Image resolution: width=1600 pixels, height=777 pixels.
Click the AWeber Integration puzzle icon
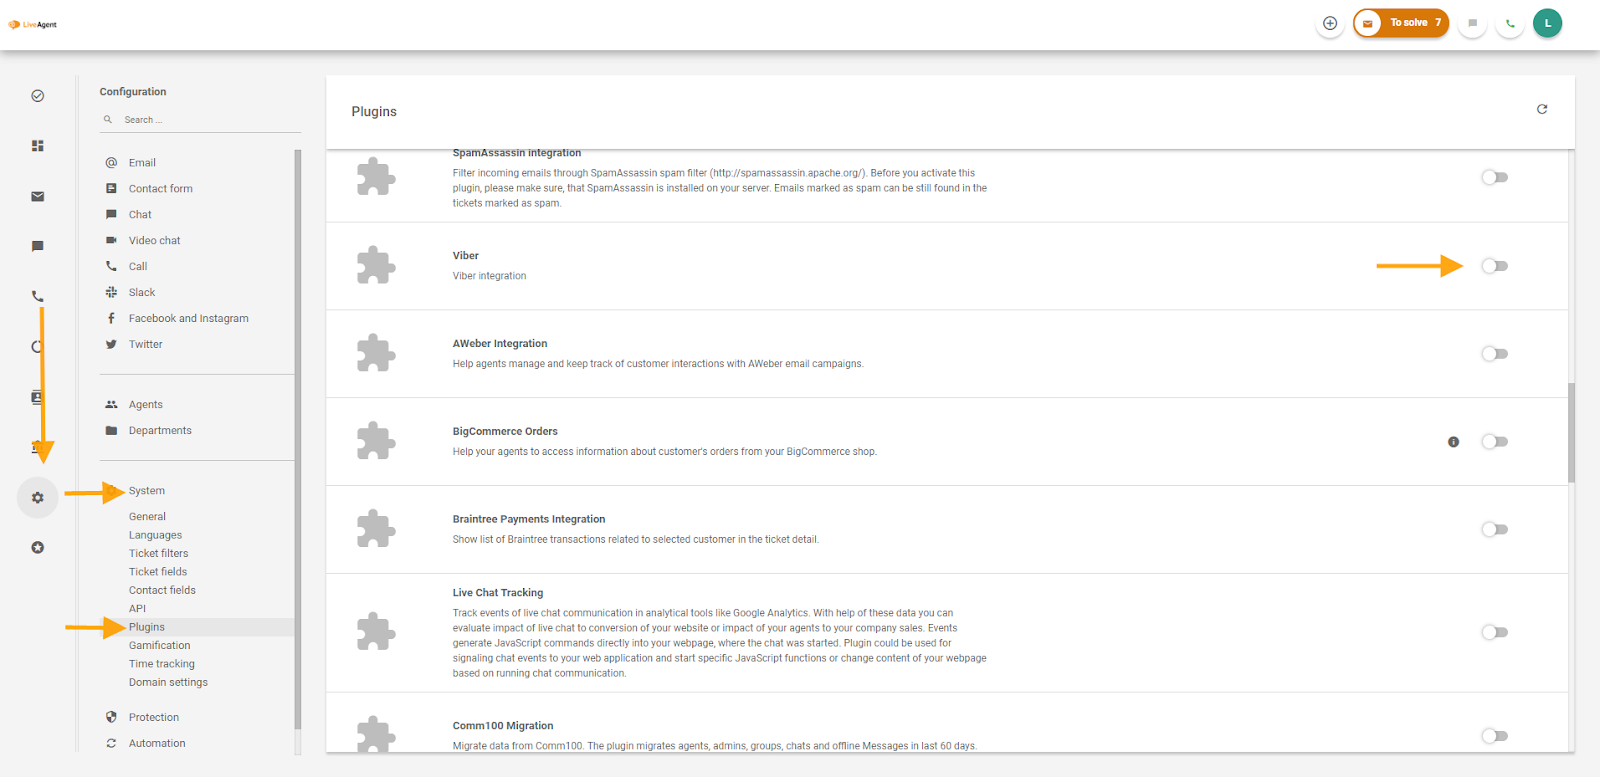coord(376,353)
